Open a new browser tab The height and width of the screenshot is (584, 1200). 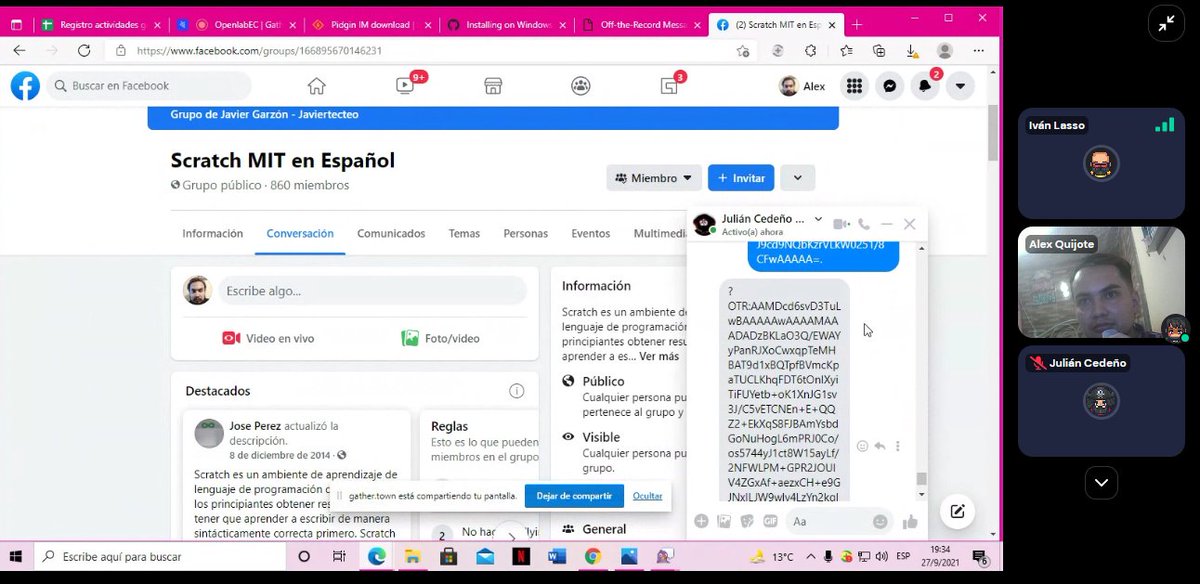(857, 24)
